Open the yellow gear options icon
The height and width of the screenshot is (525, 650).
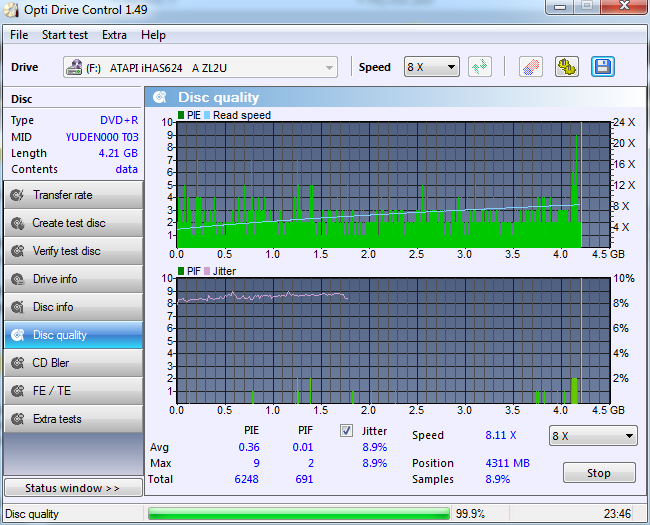[567, 67]
